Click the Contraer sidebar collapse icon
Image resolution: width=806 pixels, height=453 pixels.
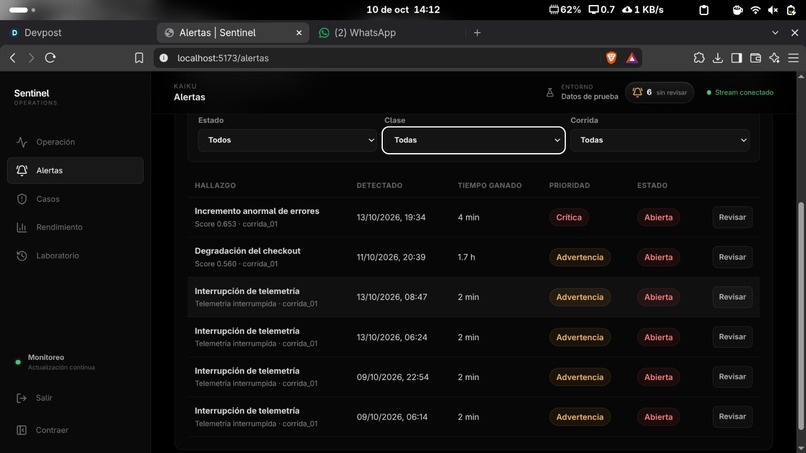coord(22,430)
